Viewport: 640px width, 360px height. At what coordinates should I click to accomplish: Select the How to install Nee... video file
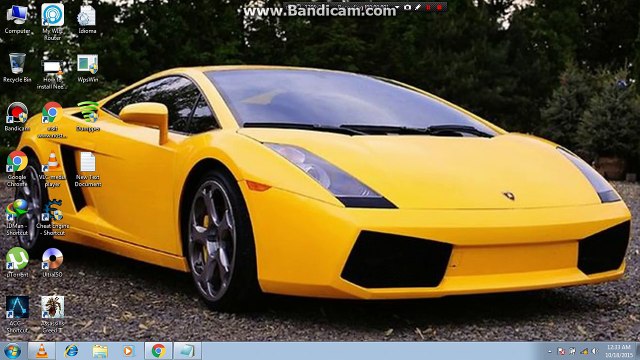(52, 74)
